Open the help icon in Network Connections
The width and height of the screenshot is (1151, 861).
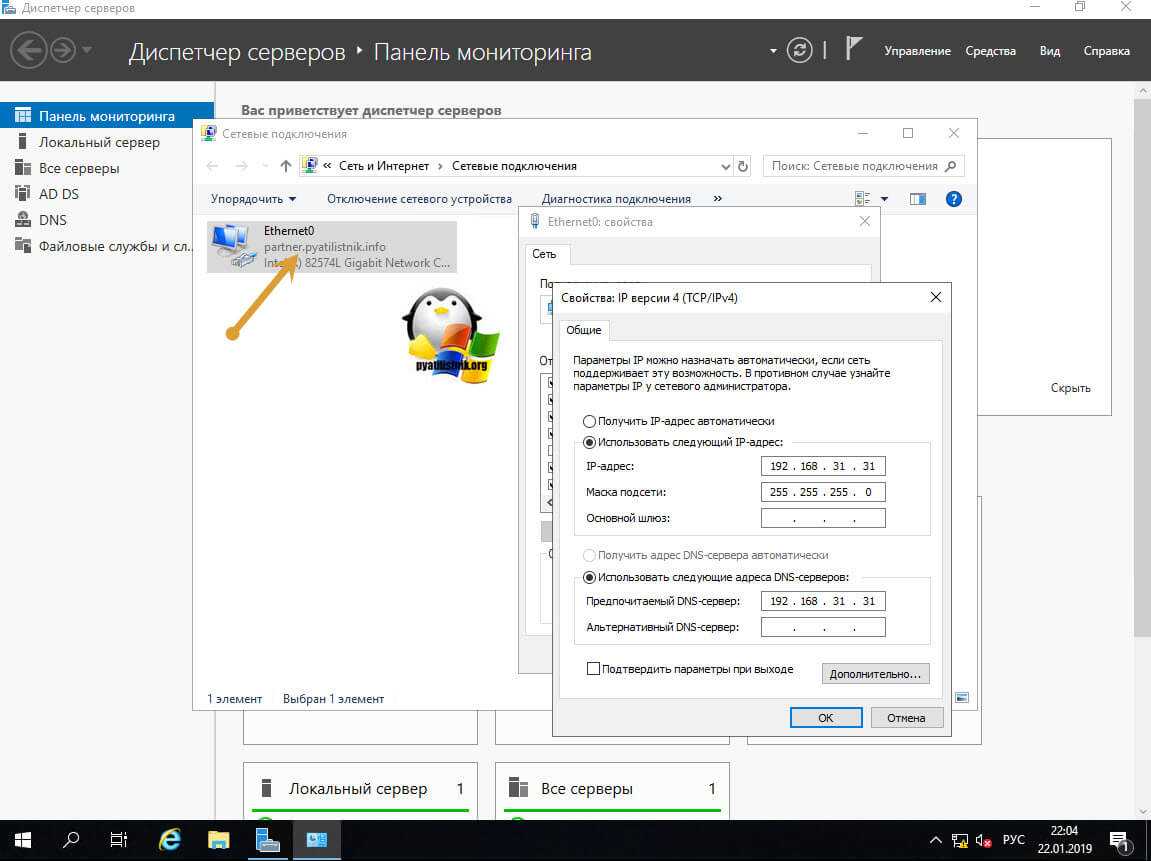pyautogui.click(x=953, y=199)
